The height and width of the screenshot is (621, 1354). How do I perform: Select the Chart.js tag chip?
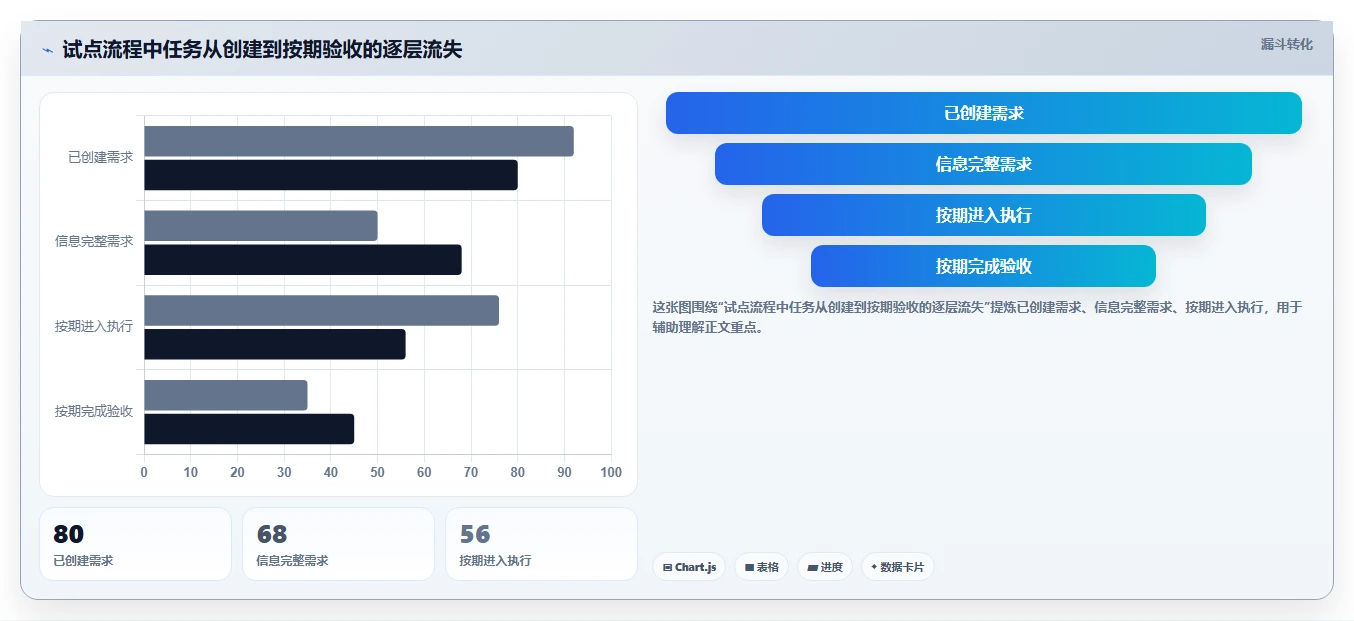tap(689, 567)
